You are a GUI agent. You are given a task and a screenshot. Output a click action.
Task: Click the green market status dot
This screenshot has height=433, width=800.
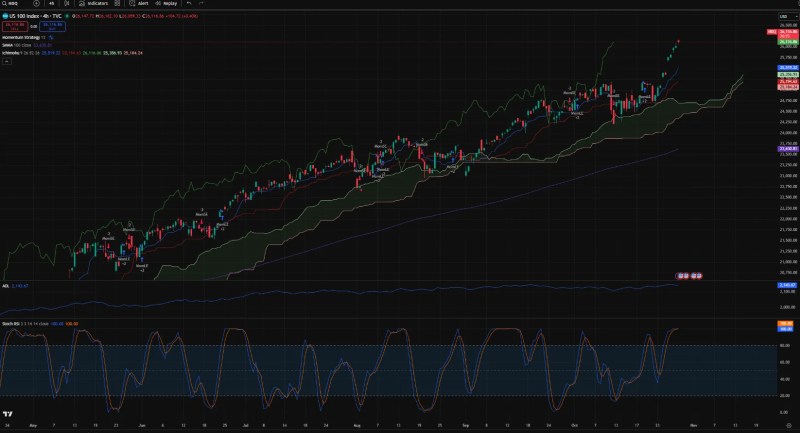point(67,16)
